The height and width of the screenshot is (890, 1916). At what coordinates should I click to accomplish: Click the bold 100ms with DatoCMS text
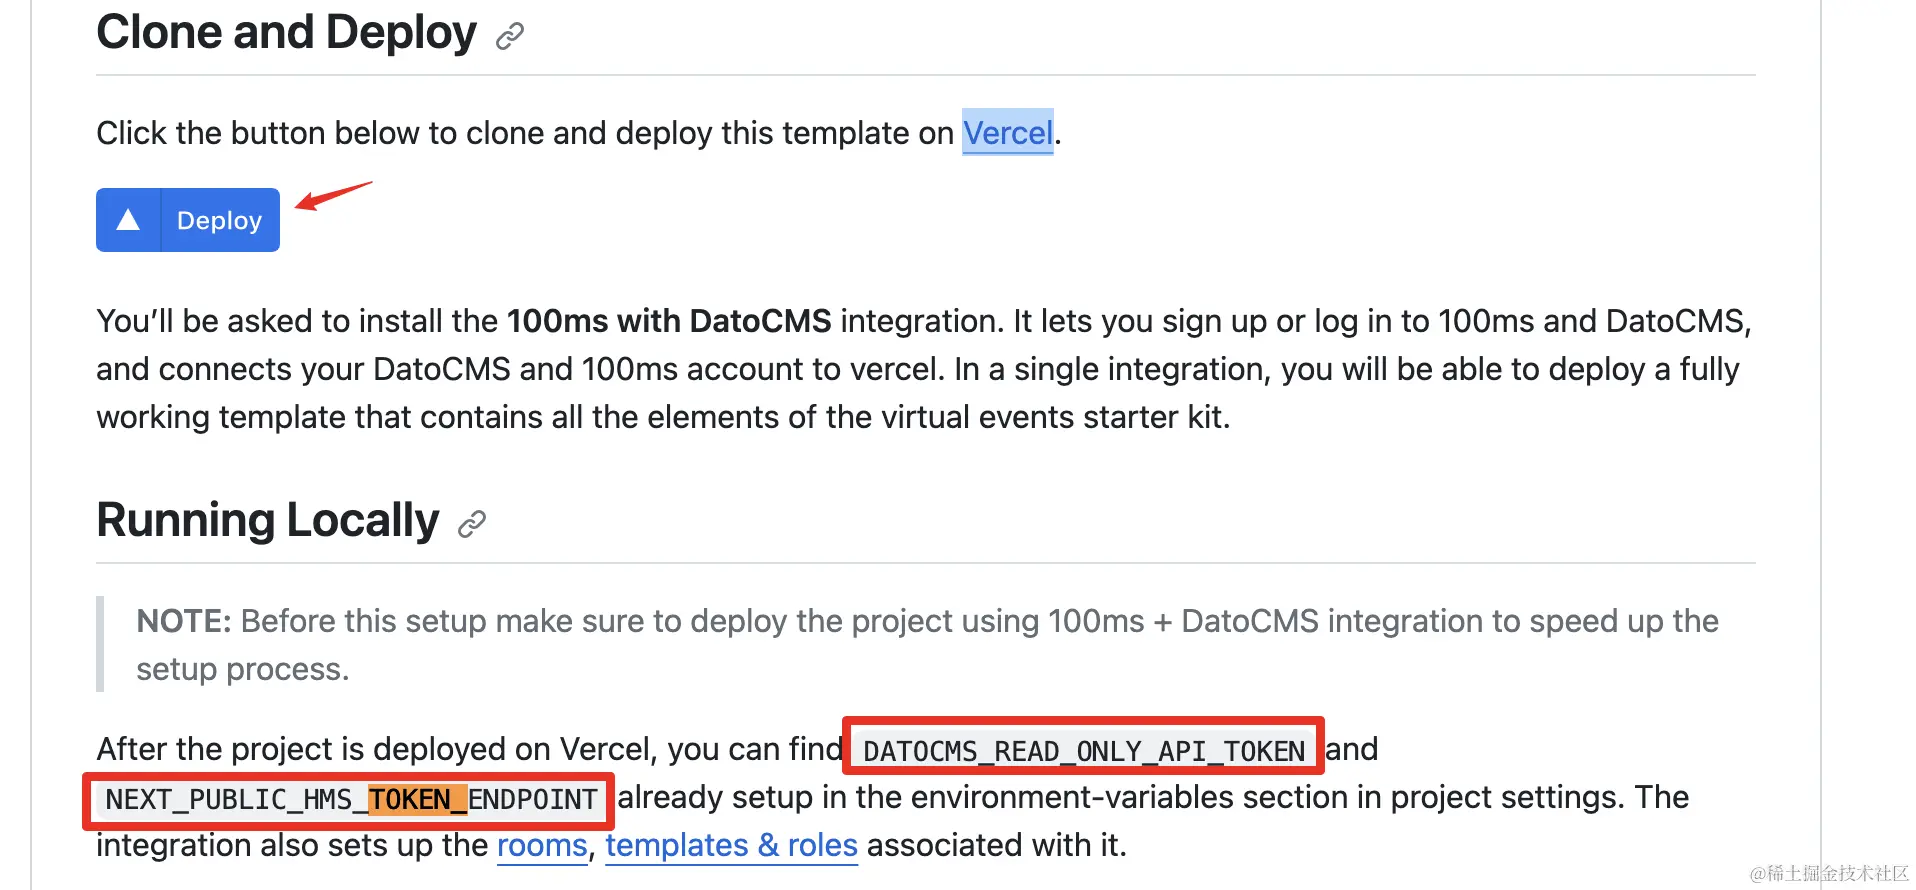click(668, 321)
